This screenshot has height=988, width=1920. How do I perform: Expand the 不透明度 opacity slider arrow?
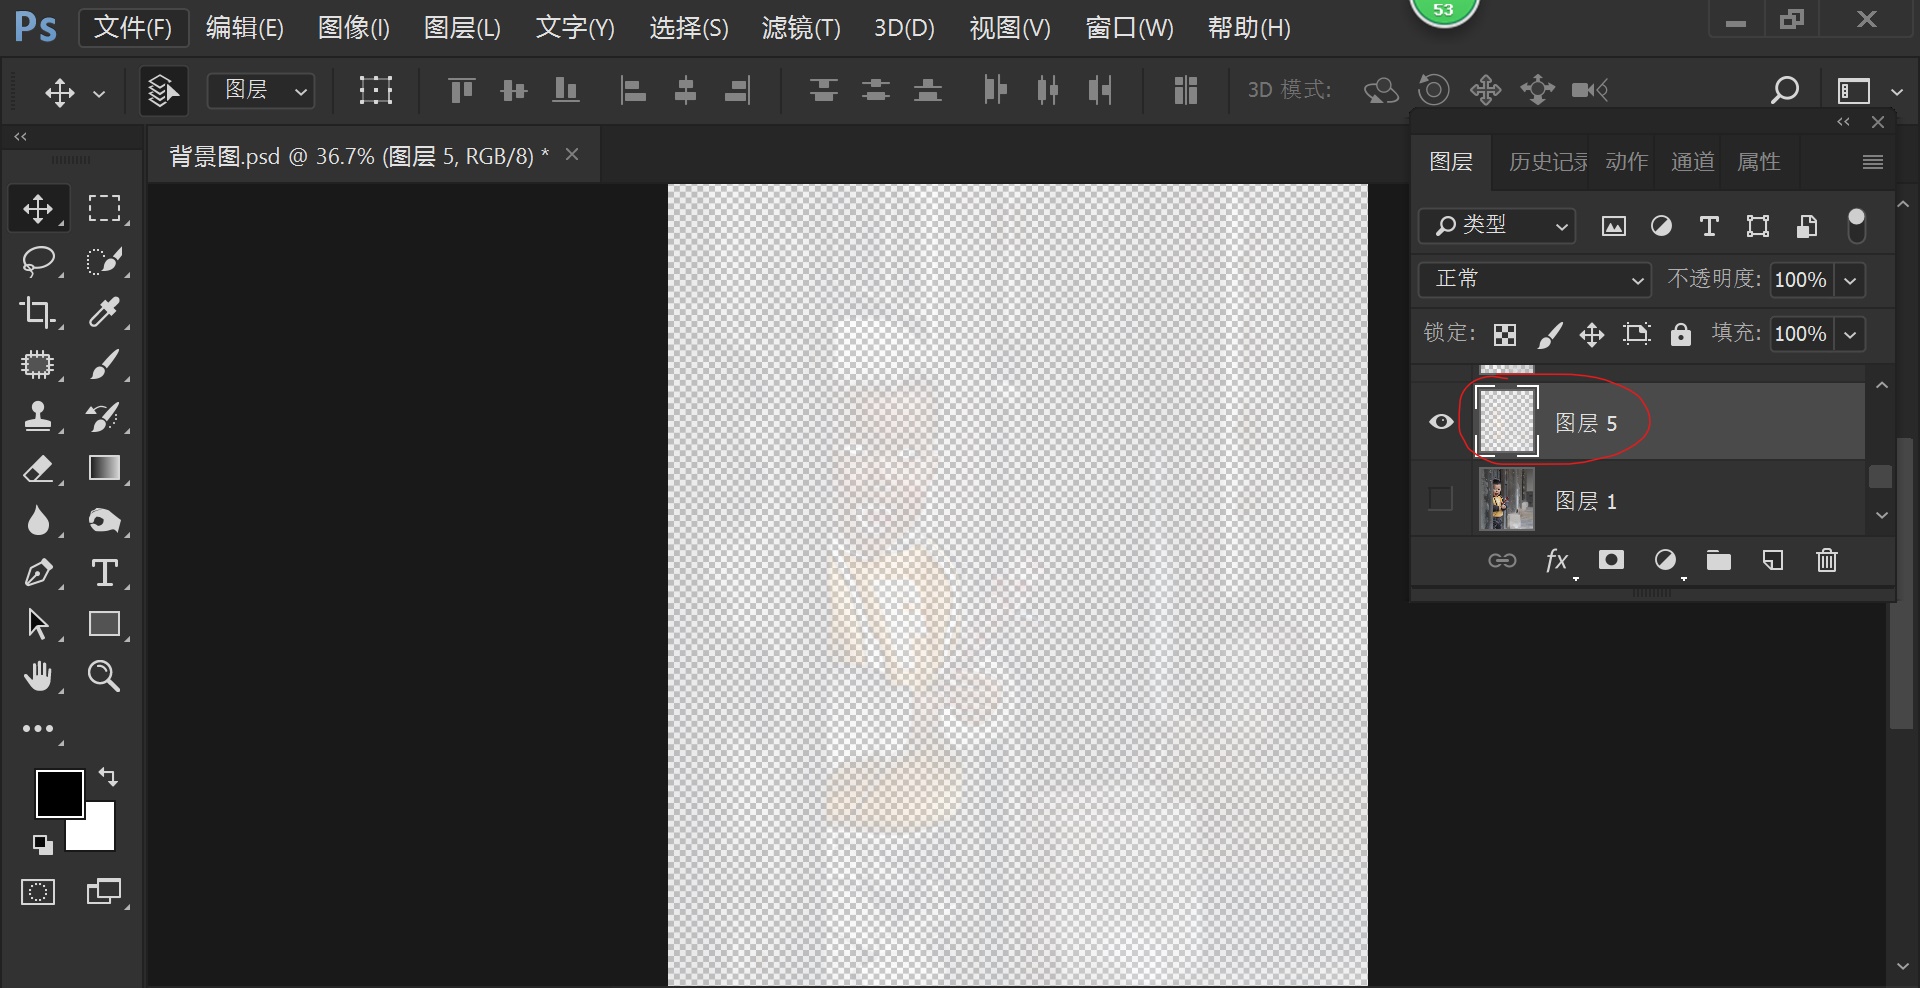pos(1851,281)
